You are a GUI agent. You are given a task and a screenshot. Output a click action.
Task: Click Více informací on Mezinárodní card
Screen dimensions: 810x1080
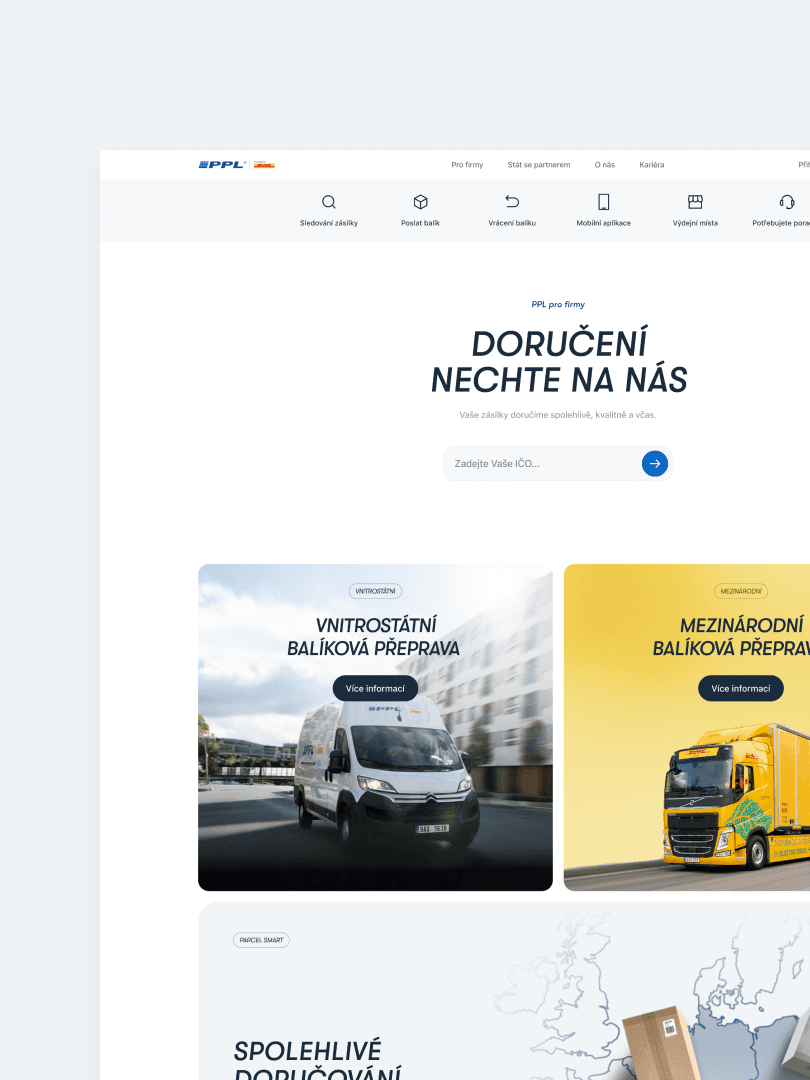741,688
